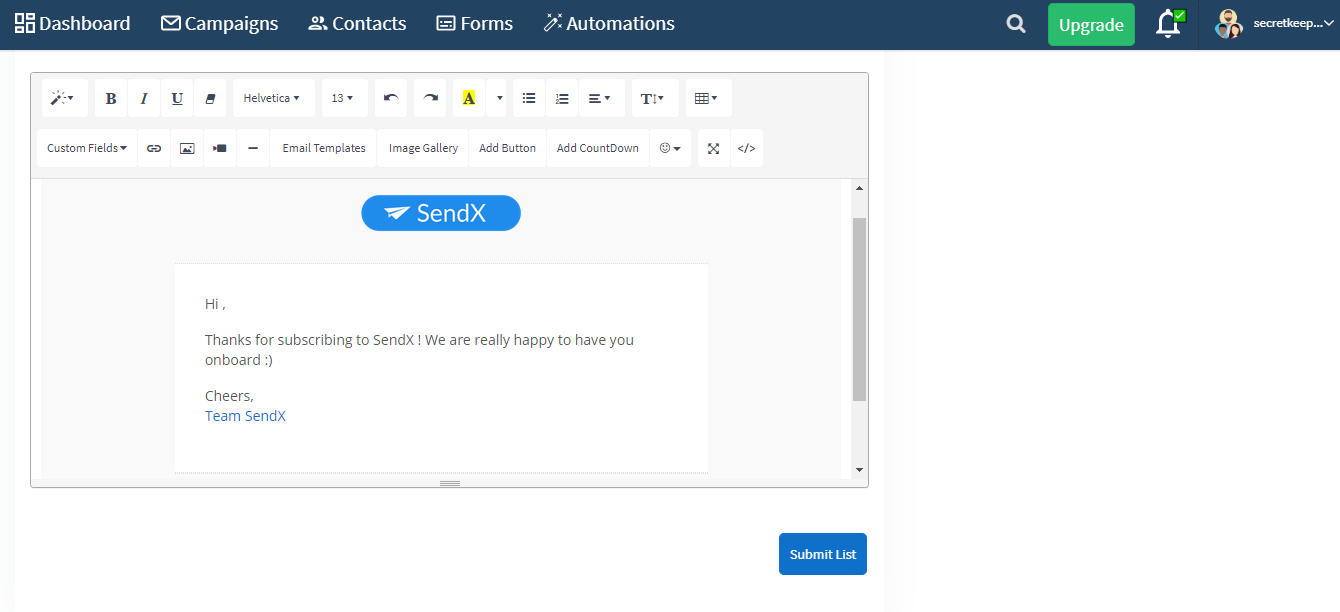Image resolution: width=1340 pixels, height=612 pixels.
Task: Click the "Cheers," line
Action: (229, 396)
